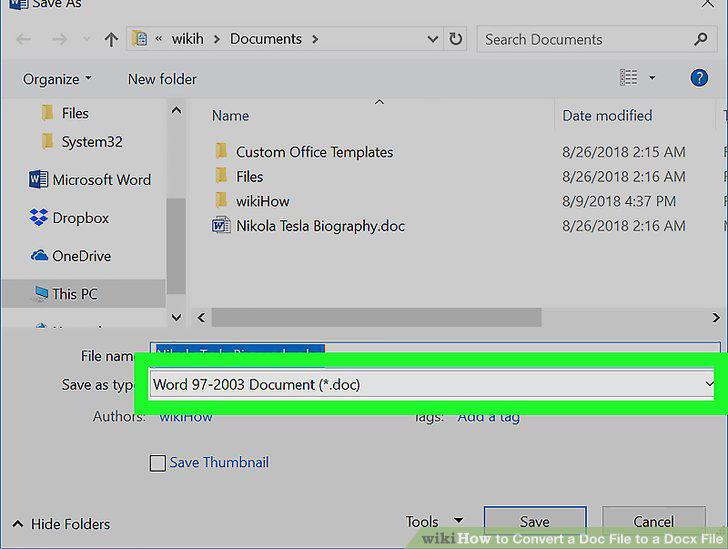Select Dropbox in navigation pane
The width and height of the screenshot is (728, 549).
click(x=69, y=218)
